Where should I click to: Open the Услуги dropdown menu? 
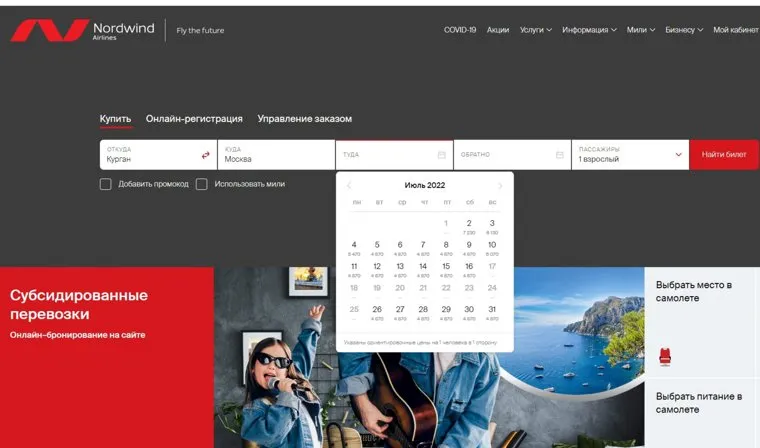pos(535,30)
